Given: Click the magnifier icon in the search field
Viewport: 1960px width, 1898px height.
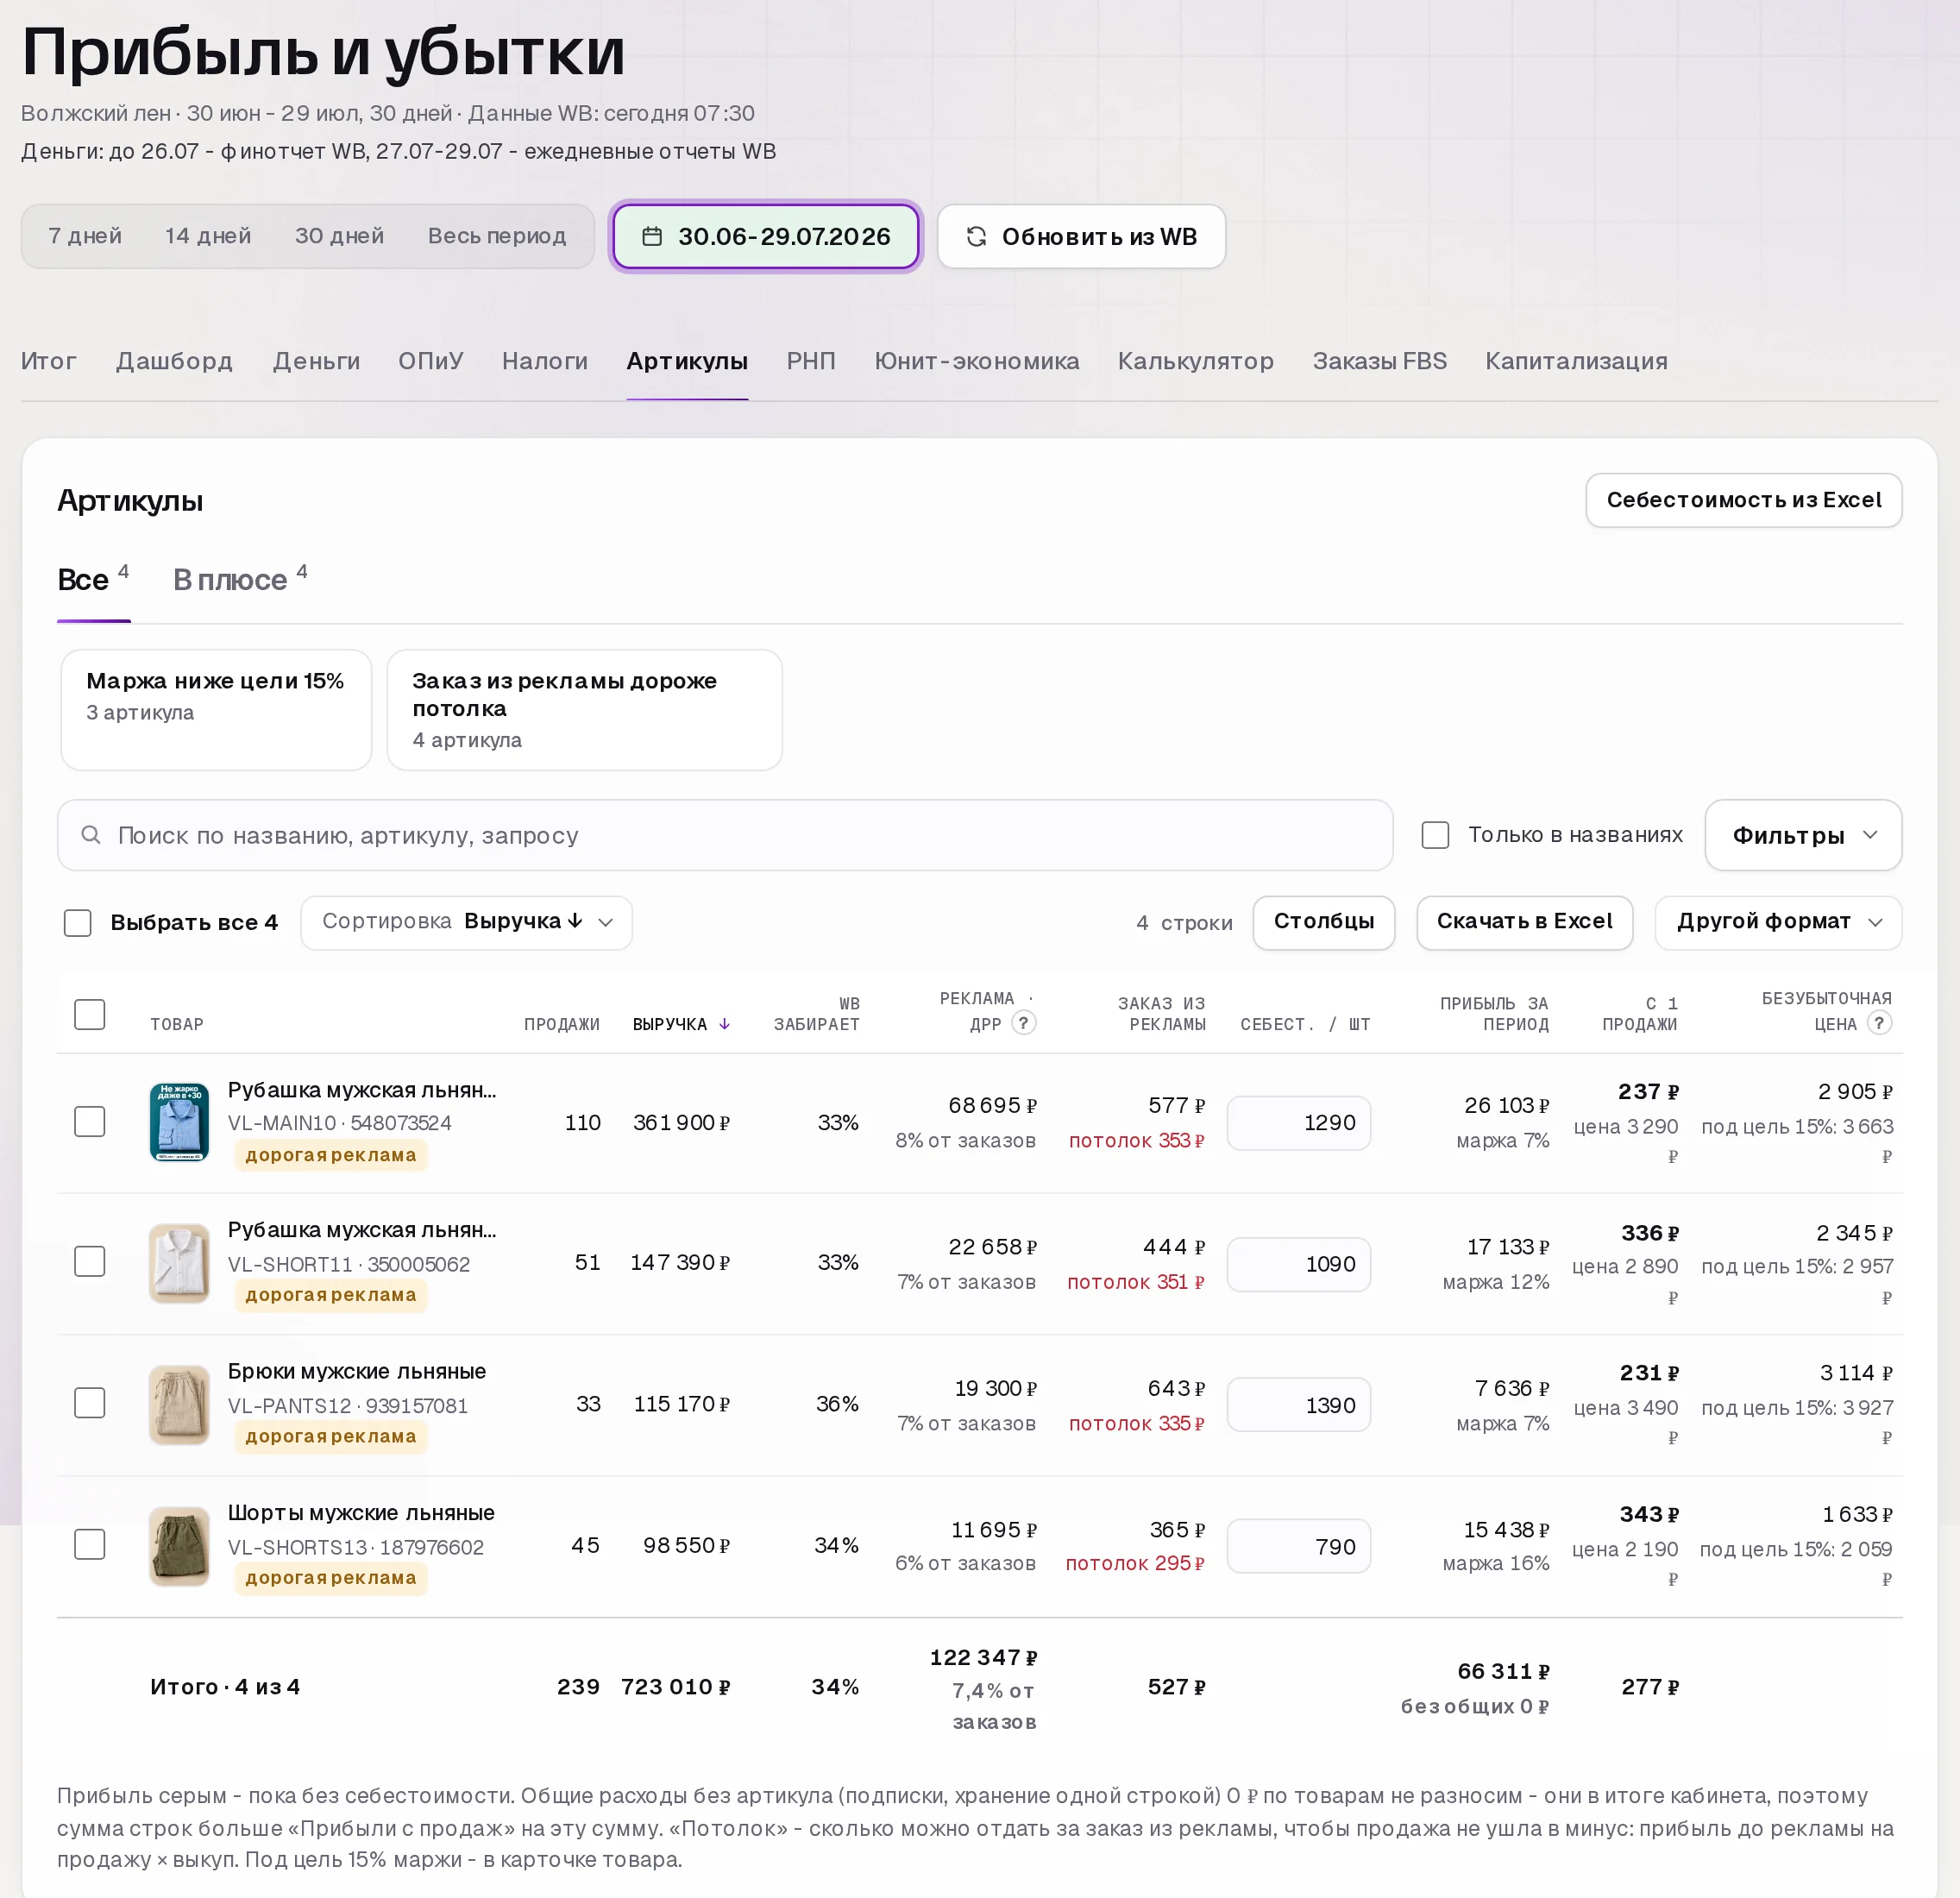Looking at the screenshot, I should [x=91, y=835].
